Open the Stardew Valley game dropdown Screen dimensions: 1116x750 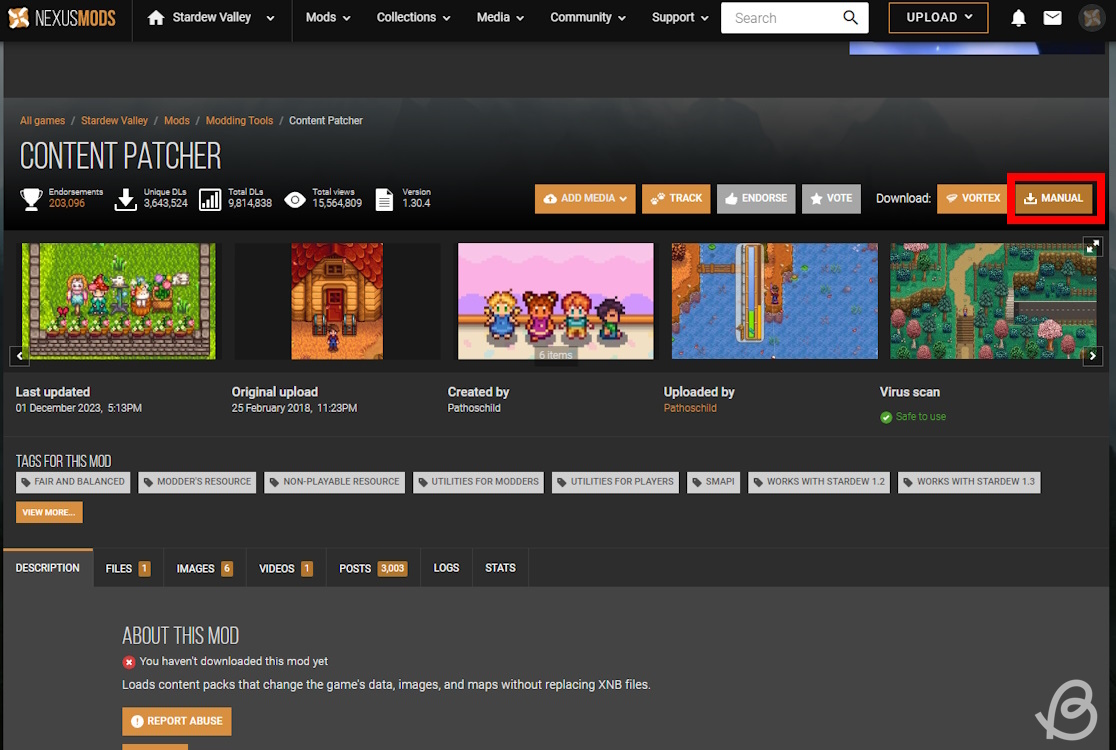211,18
